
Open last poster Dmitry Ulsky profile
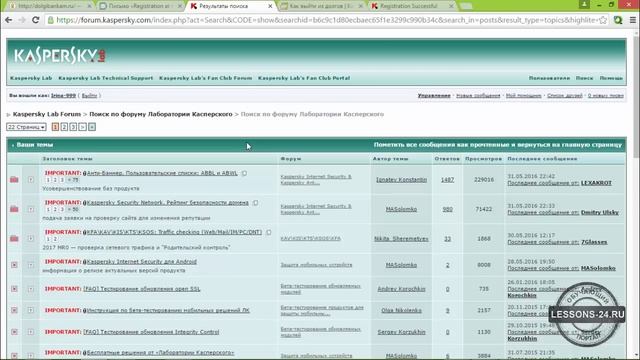tap(600, 213)
